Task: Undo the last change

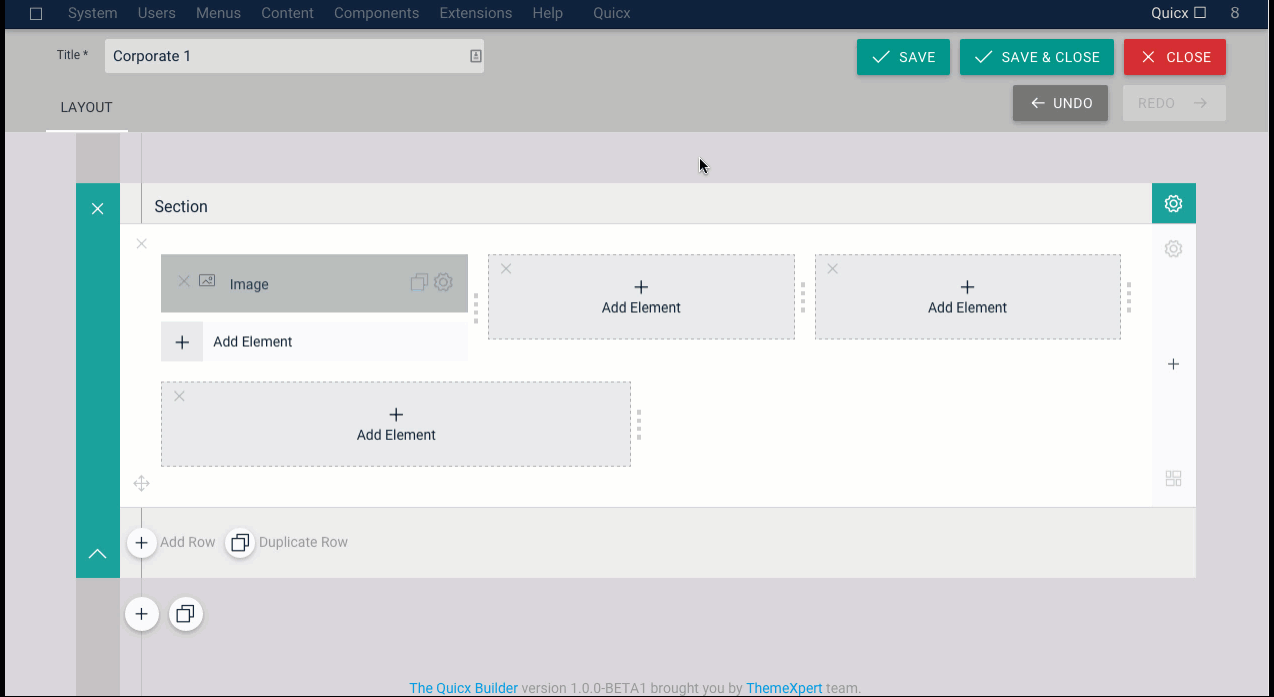Action: pos(1060,103)
